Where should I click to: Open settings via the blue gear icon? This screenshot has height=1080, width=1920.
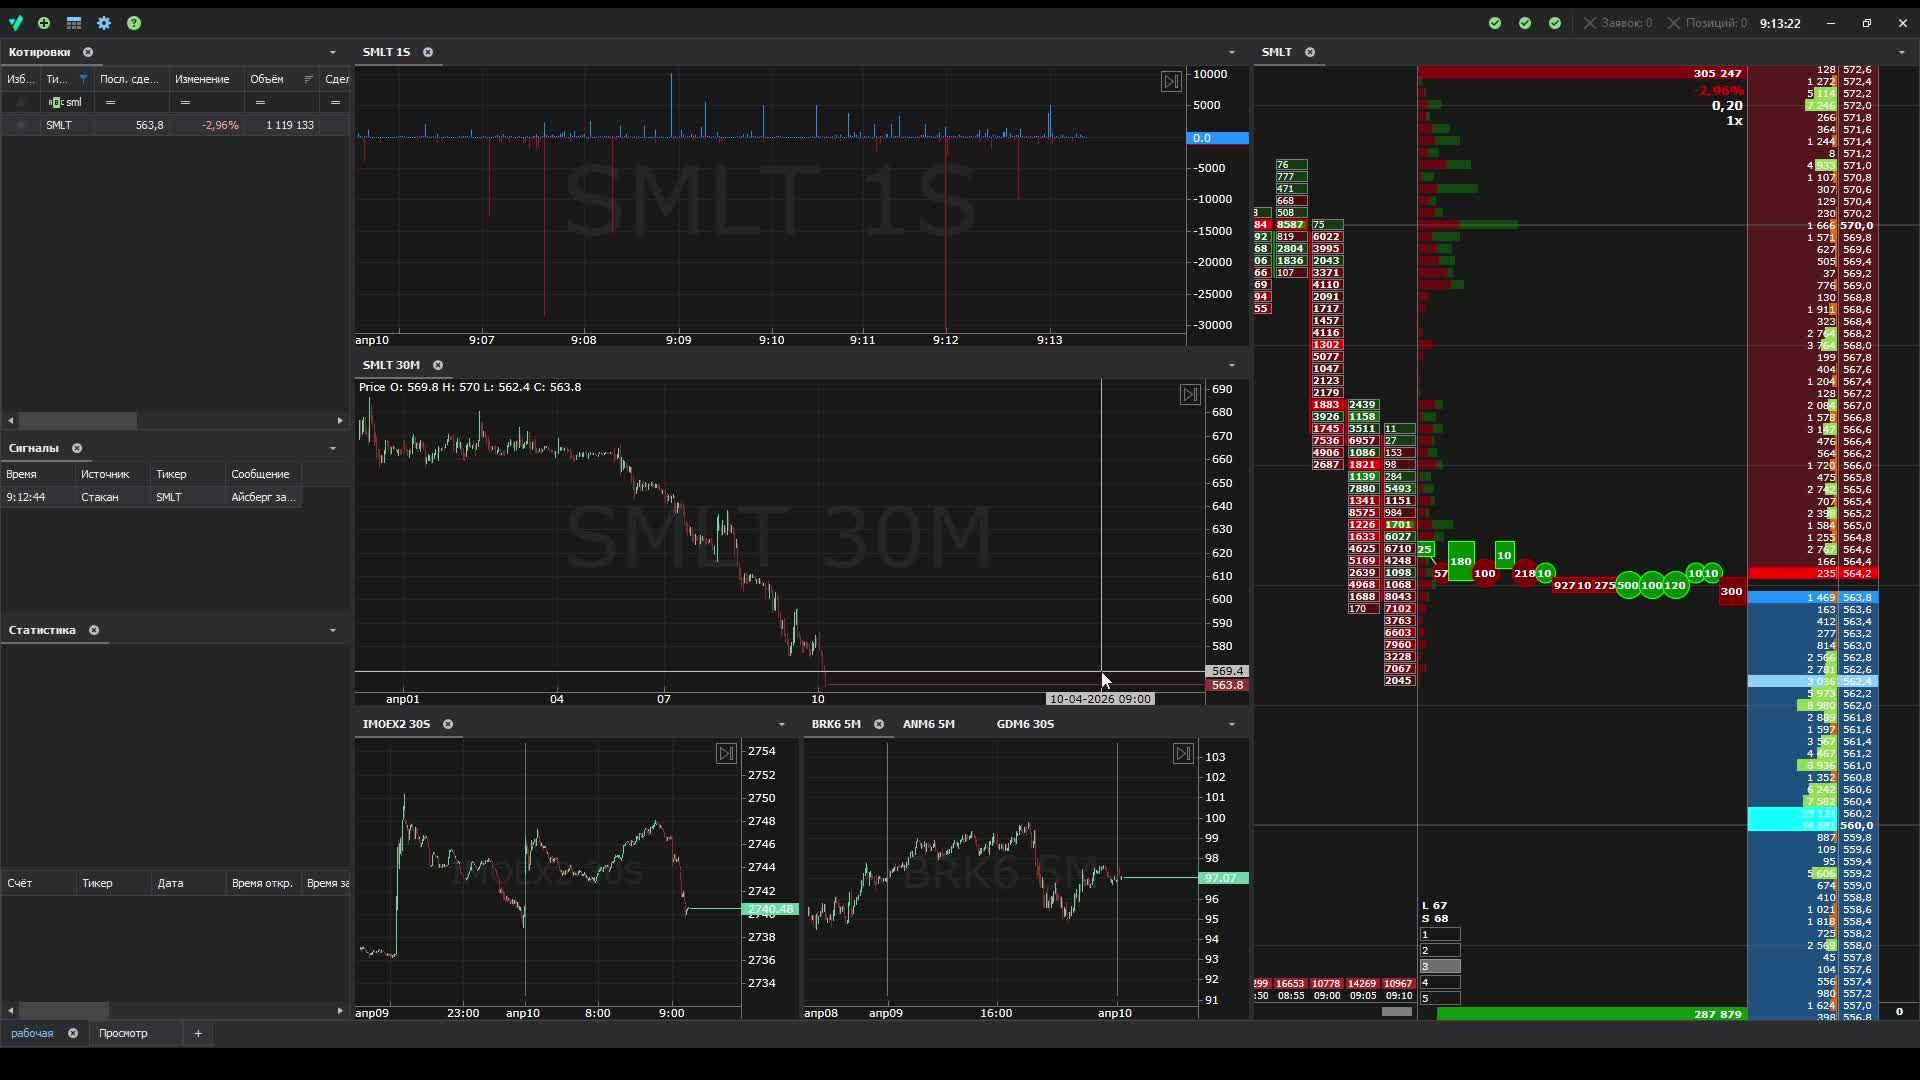click(x=104, y=22)
